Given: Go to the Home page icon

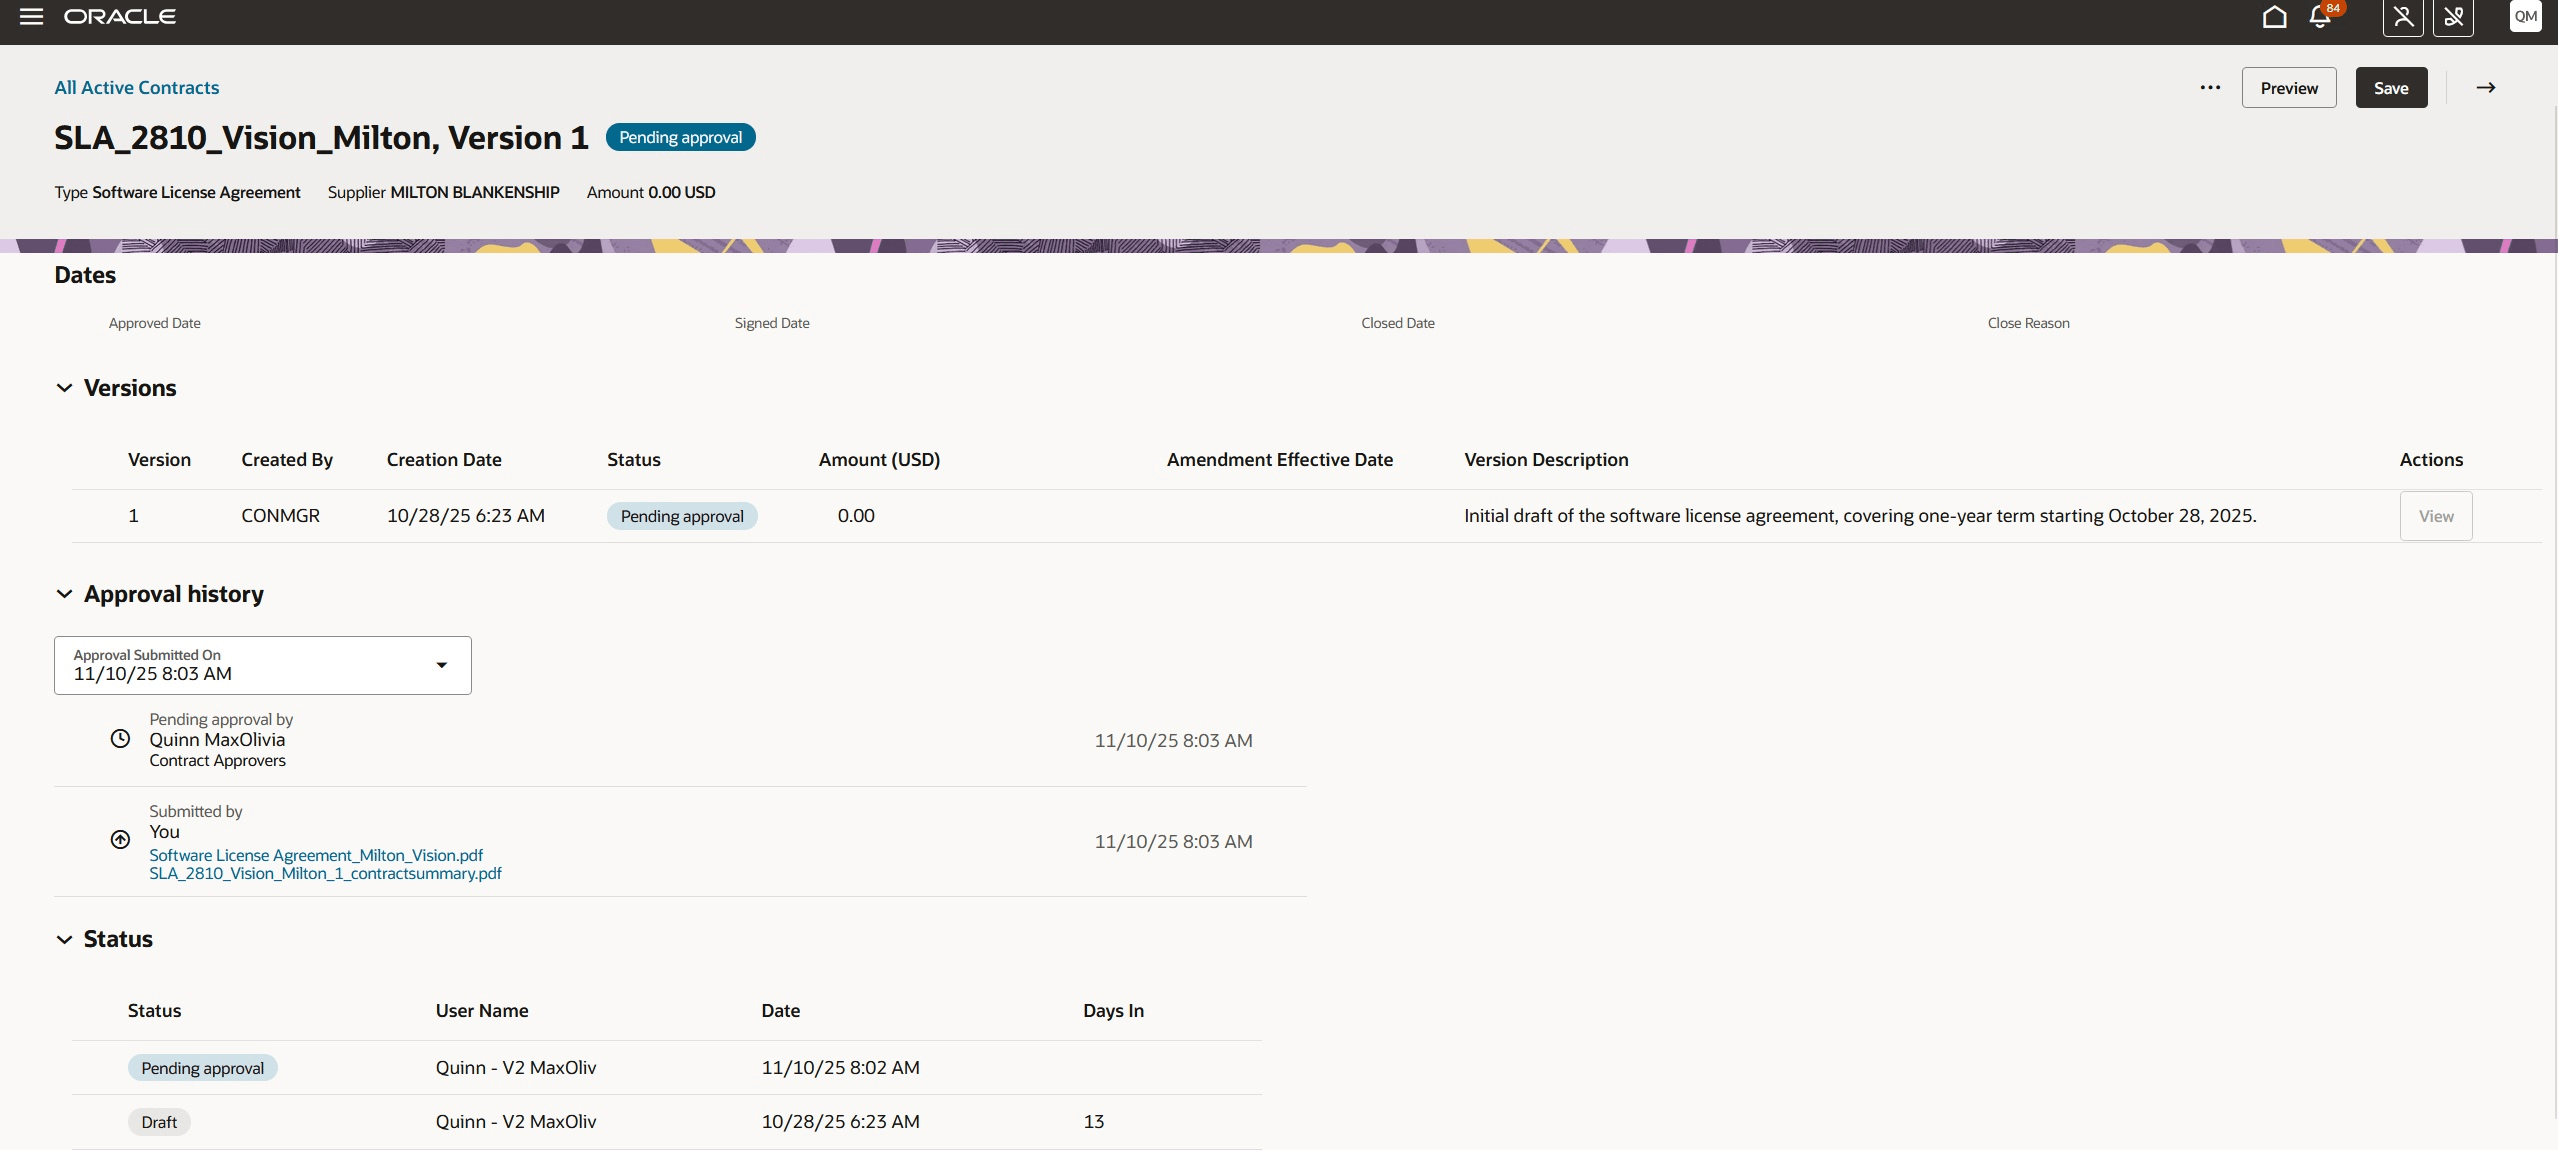Looking at the screenshot, I should point(2274,17).
